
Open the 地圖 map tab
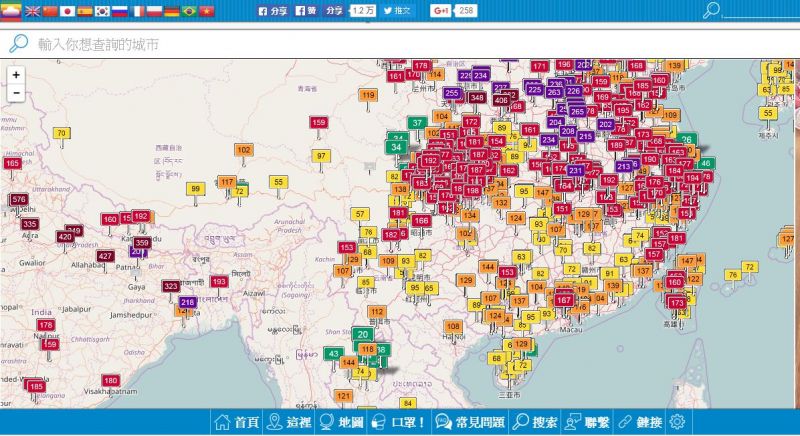(x=341, y=422)
